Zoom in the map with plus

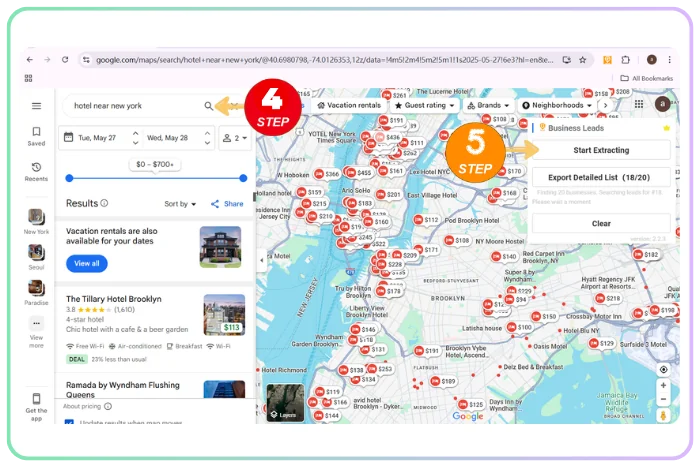663,385
